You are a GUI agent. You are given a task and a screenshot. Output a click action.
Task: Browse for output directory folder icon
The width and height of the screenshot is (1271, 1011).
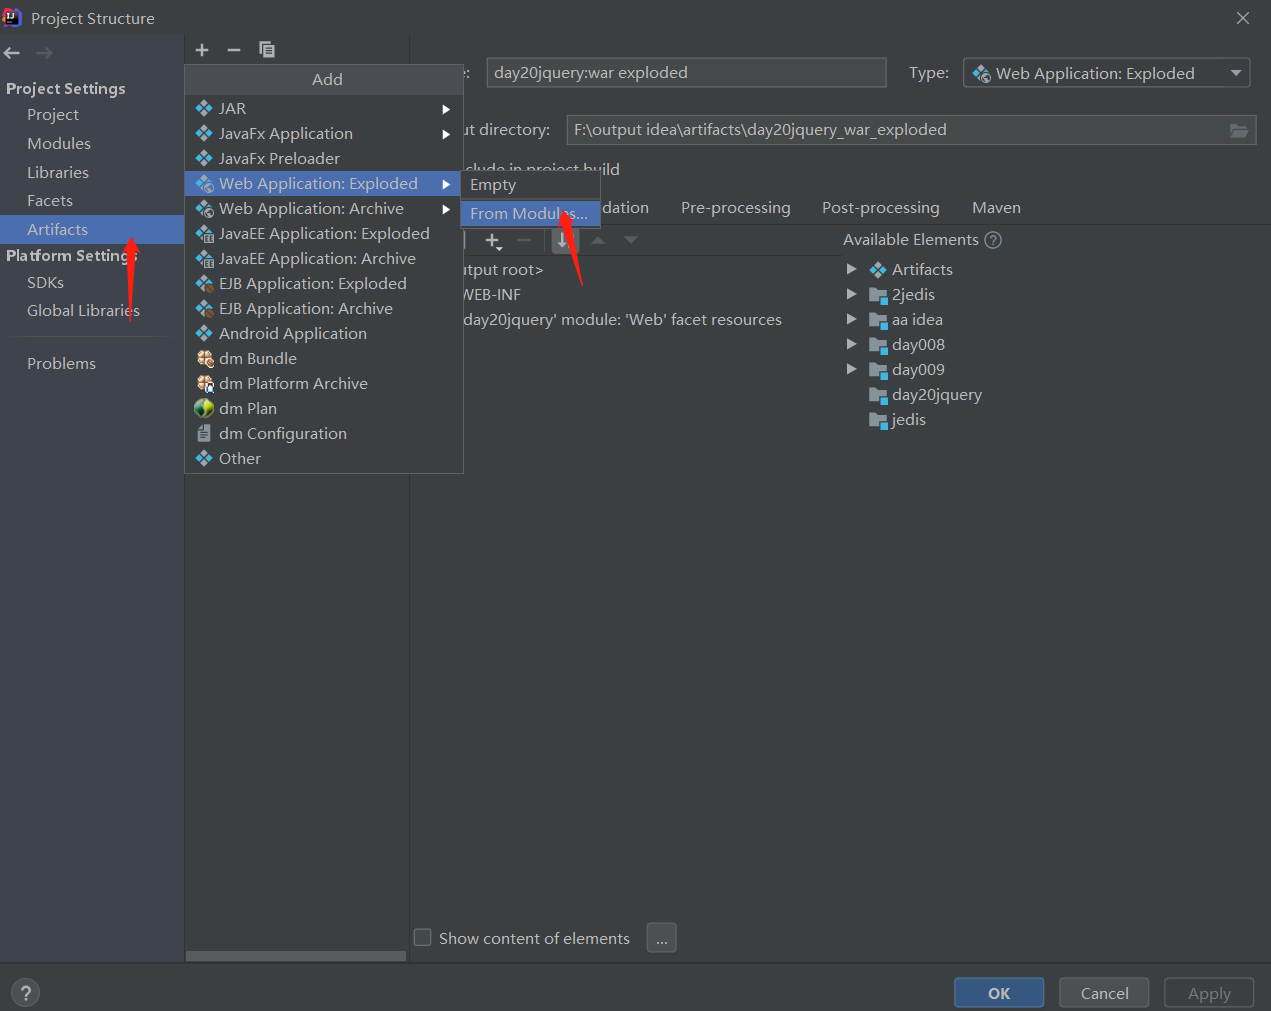tap(1239, 131)
